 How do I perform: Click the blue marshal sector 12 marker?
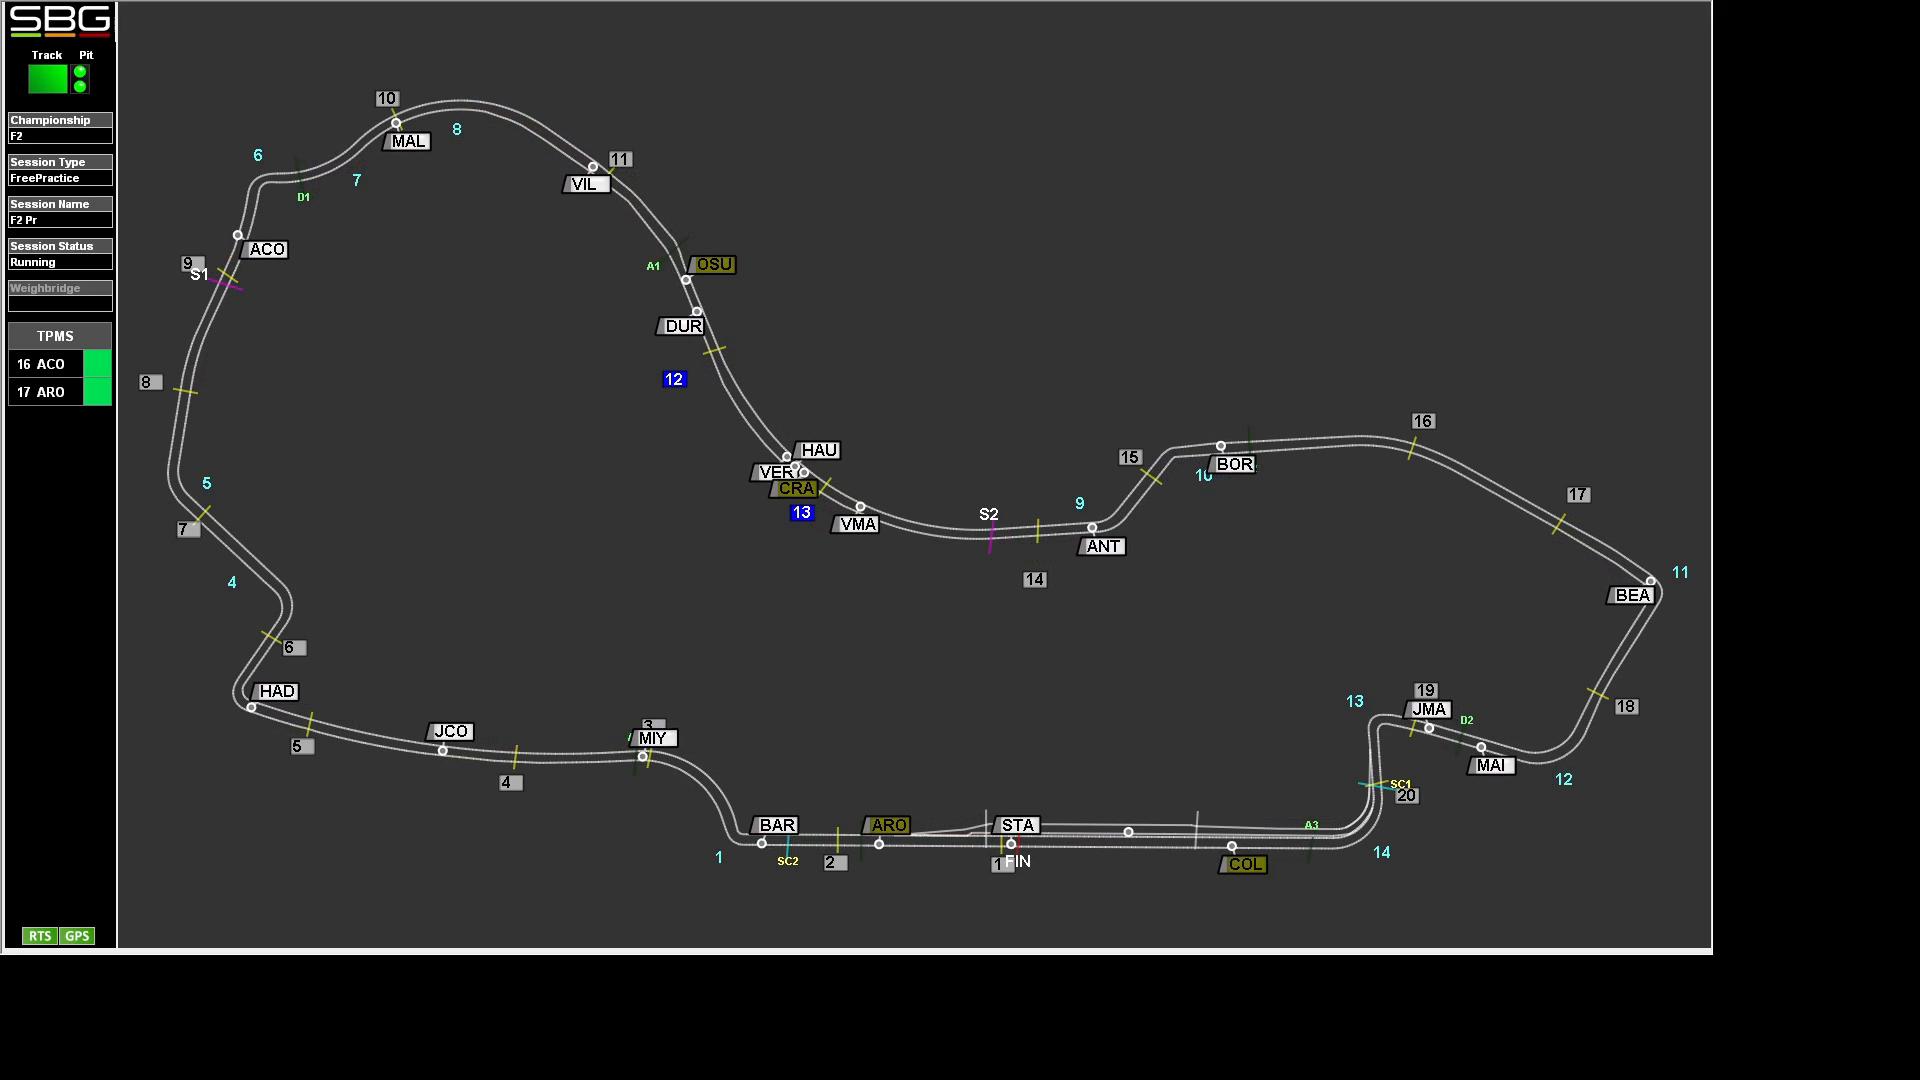(674, 379)
